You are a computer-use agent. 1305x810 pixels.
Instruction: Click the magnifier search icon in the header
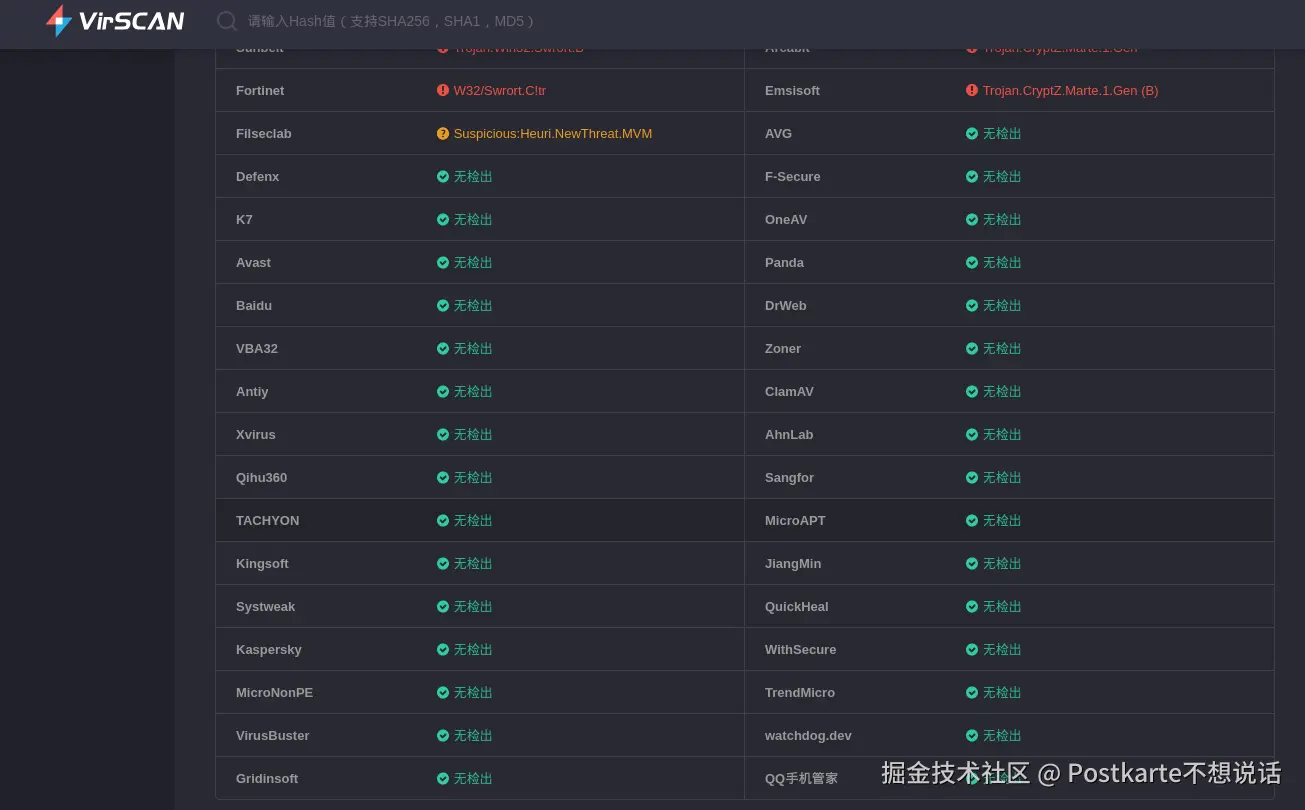click(x=227, y=21)
